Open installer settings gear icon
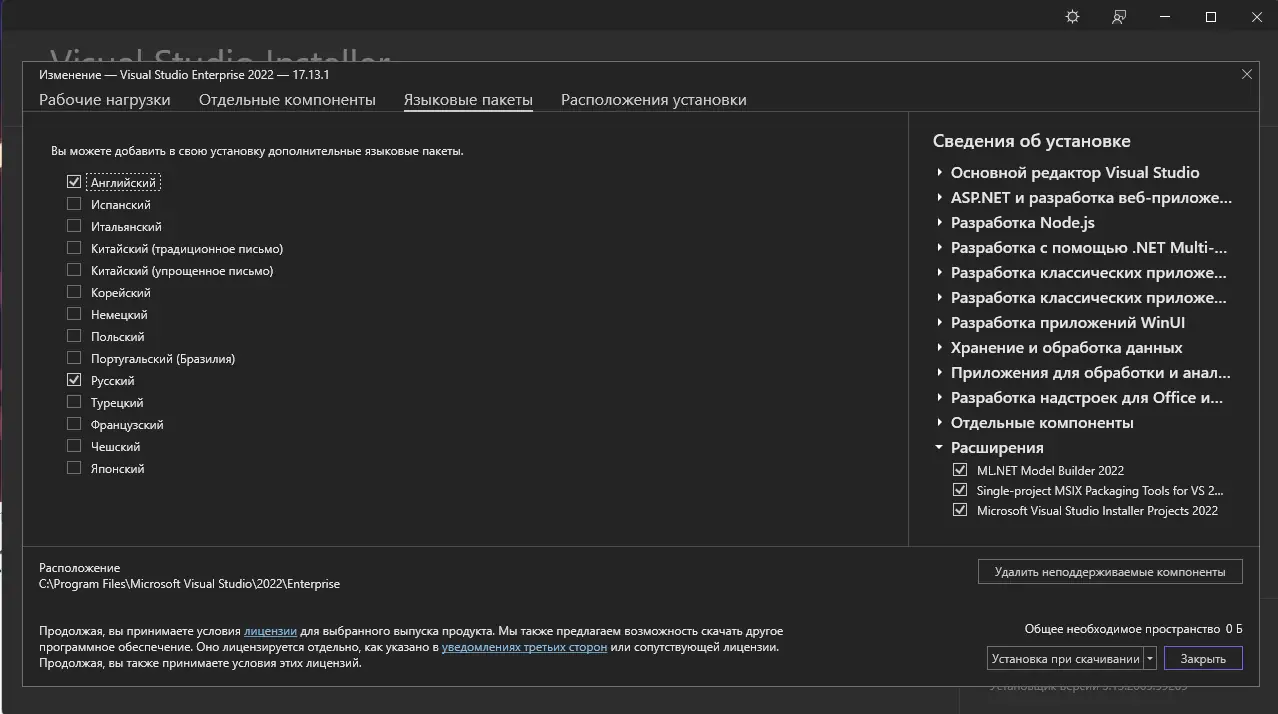The width and height of the screenshot is (1278, 714). click(x=1072, y=17)
